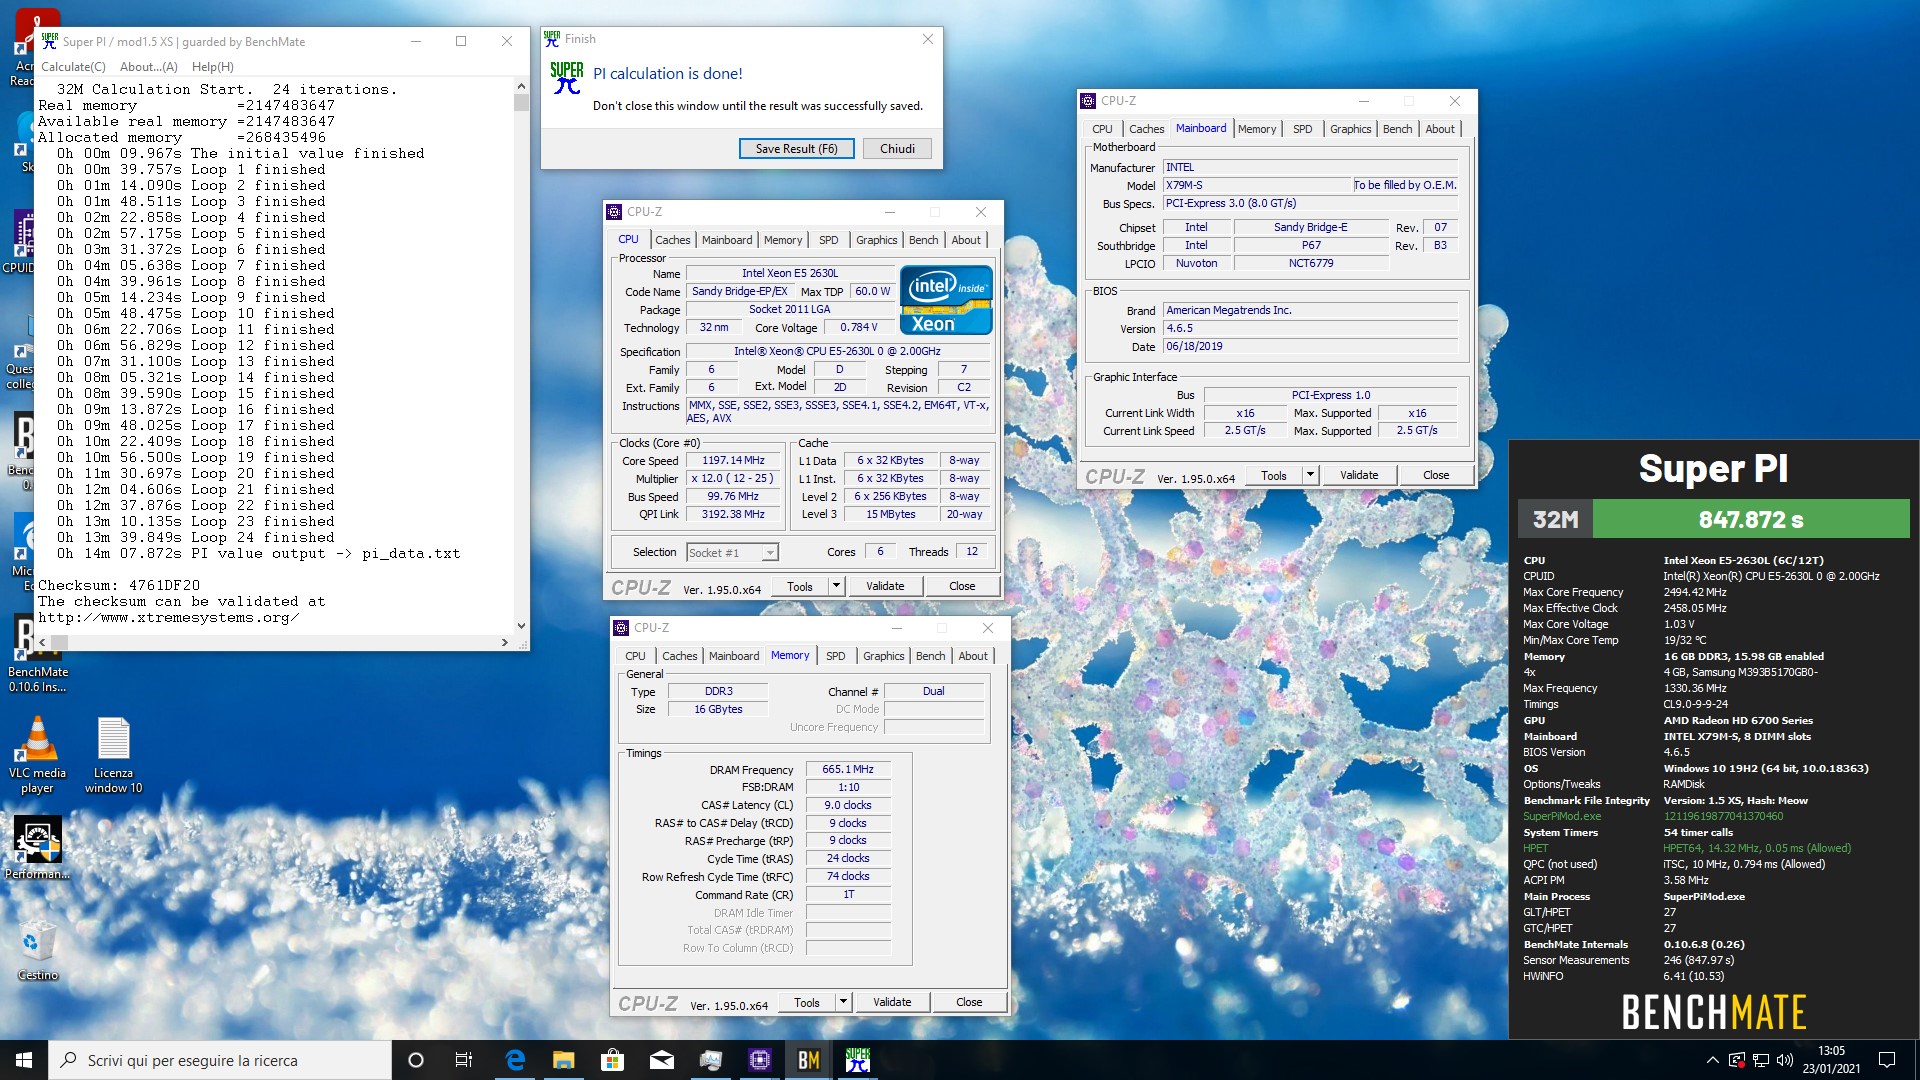The image size is (1920, 1080).
Task: Open the taskbar app right of Mail
Action: pos(711,1060)
